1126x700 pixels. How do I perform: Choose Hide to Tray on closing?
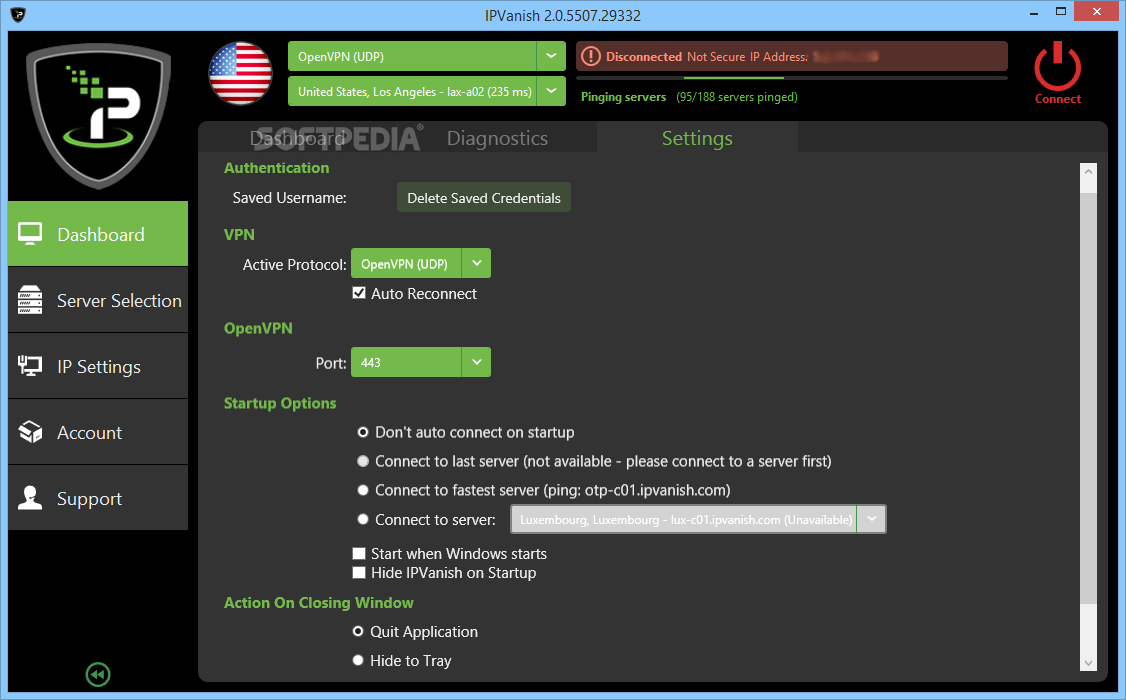click(358, 661)
